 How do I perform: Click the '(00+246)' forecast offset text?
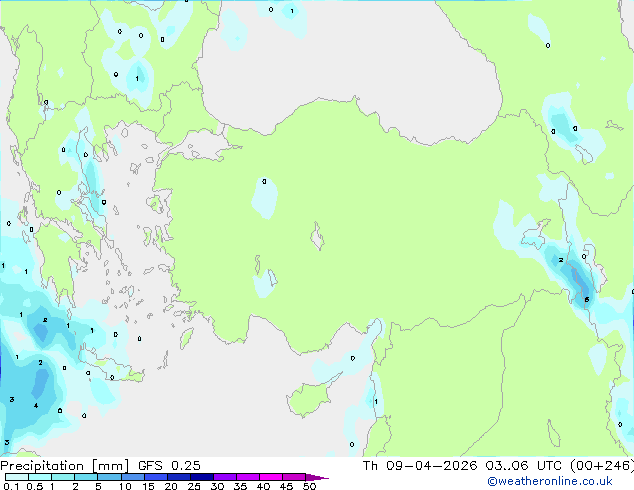tap(602, 466)
